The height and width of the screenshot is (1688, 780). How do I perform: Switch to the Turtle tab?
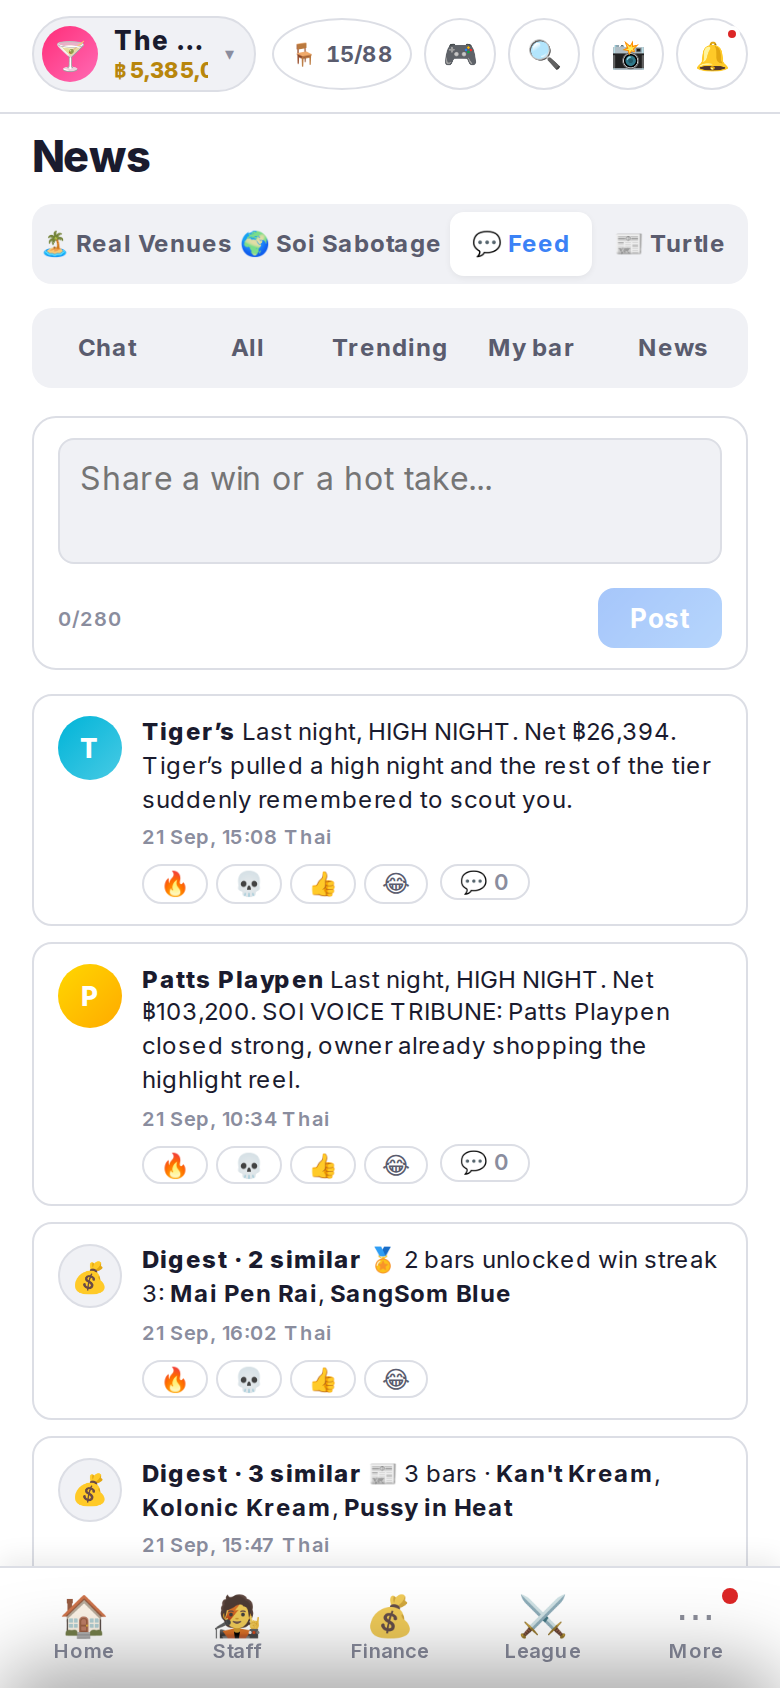[x=670, y=244]
